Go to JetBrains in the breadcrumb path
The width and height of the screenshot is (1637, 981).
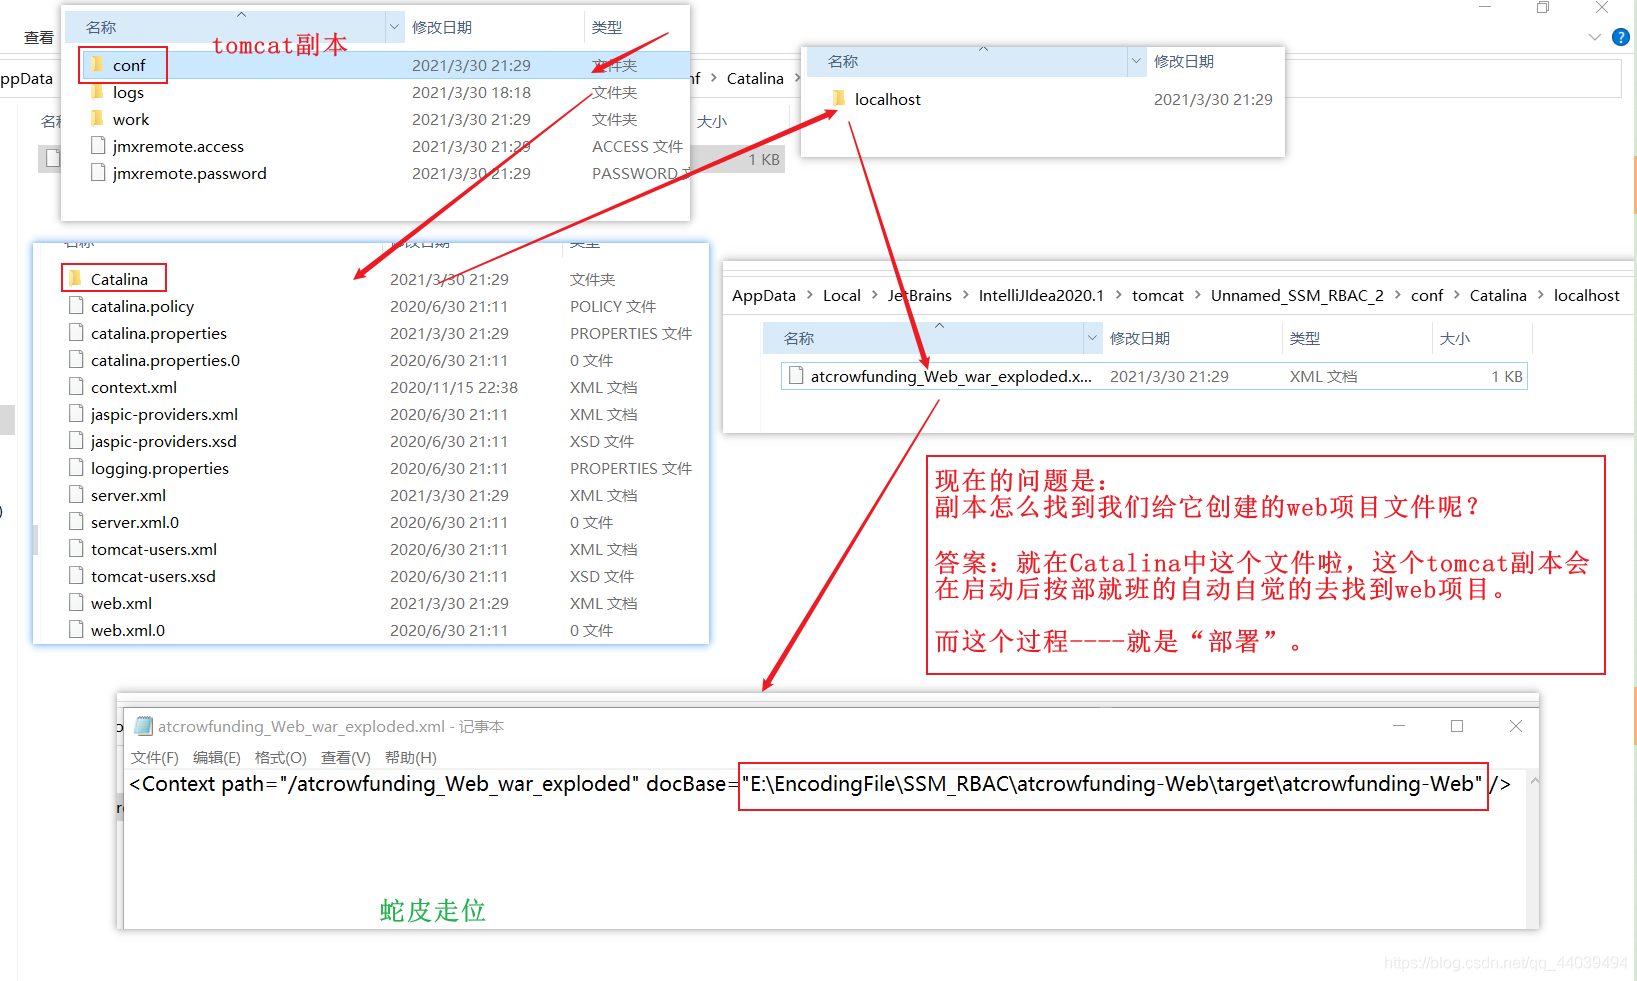pyautogui.click(x=919, y=295)
